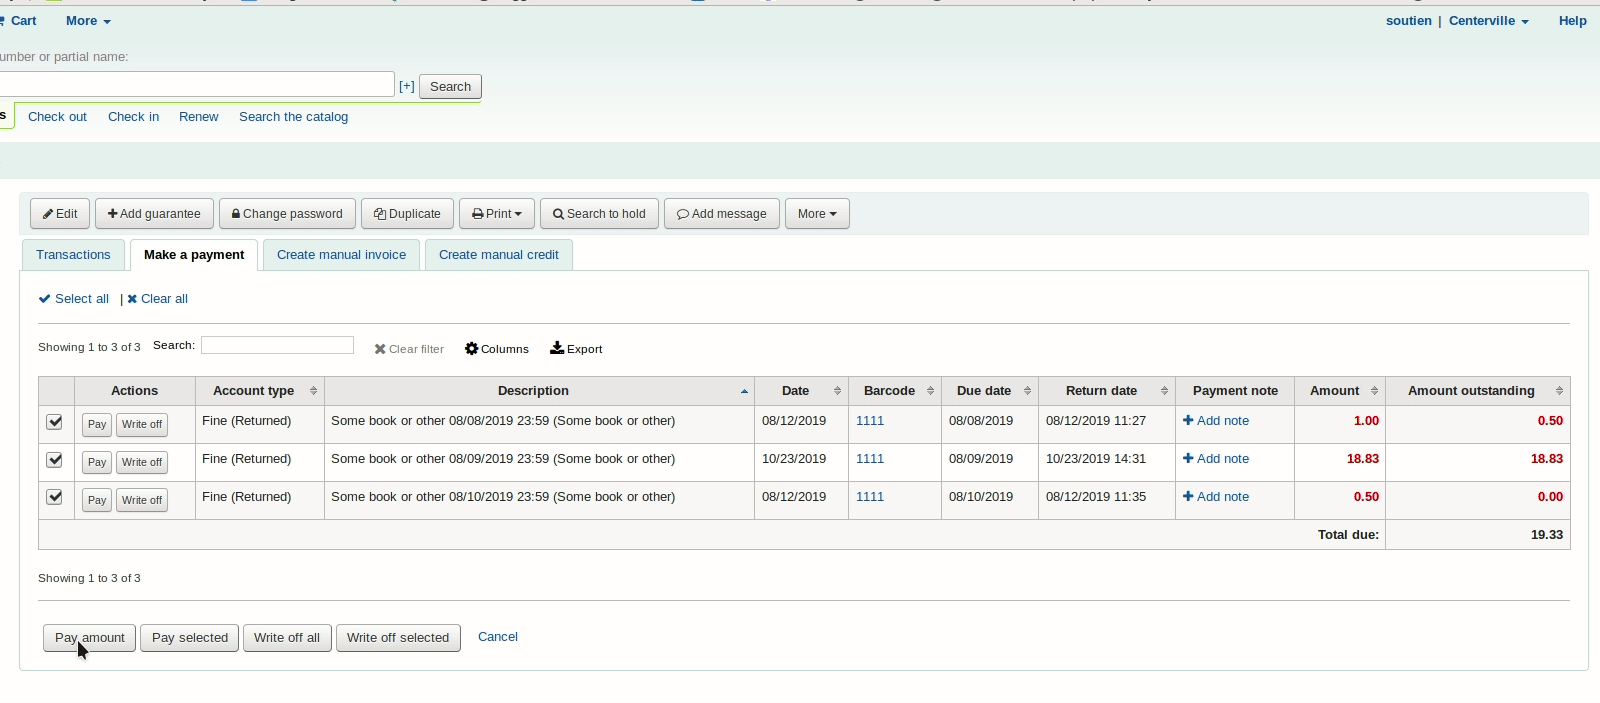Expand the Centerville library dropdown
1600x703 pixels.
tap(1488, 21)
